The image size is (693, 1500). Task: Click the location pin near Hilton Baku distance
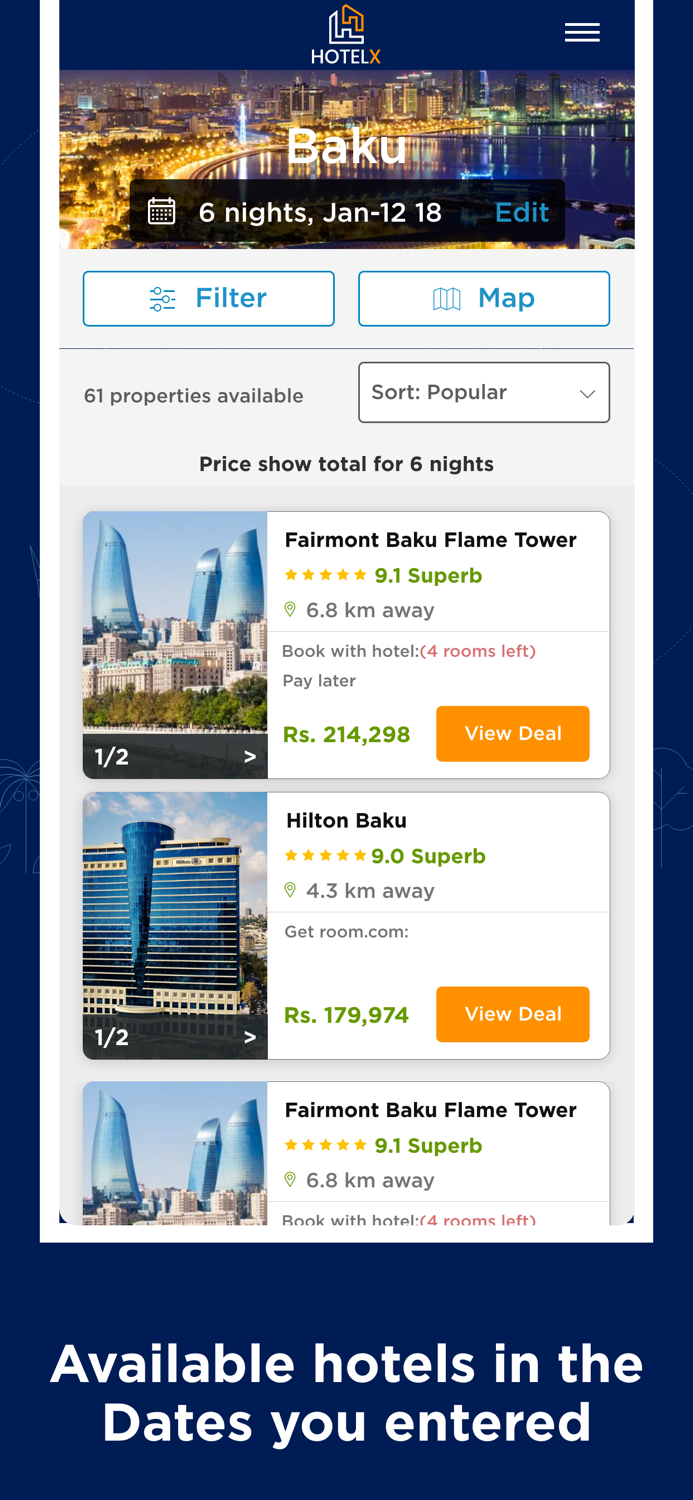coord(290,888)
